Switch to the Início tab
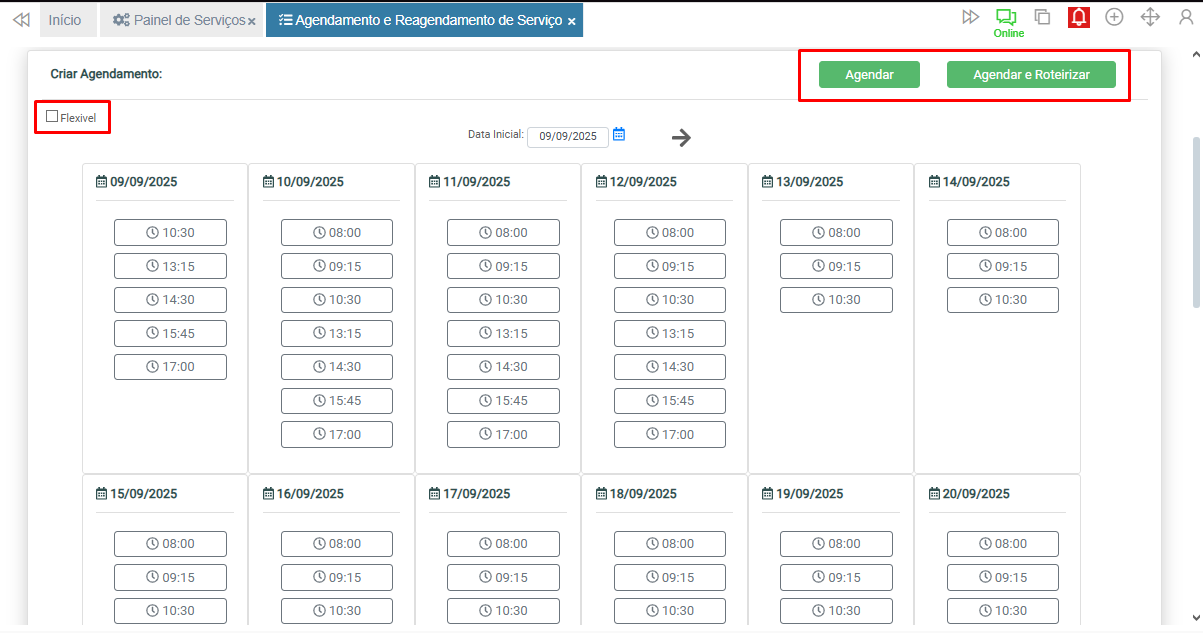This screenshot has height=633, width=1203. 65,20
